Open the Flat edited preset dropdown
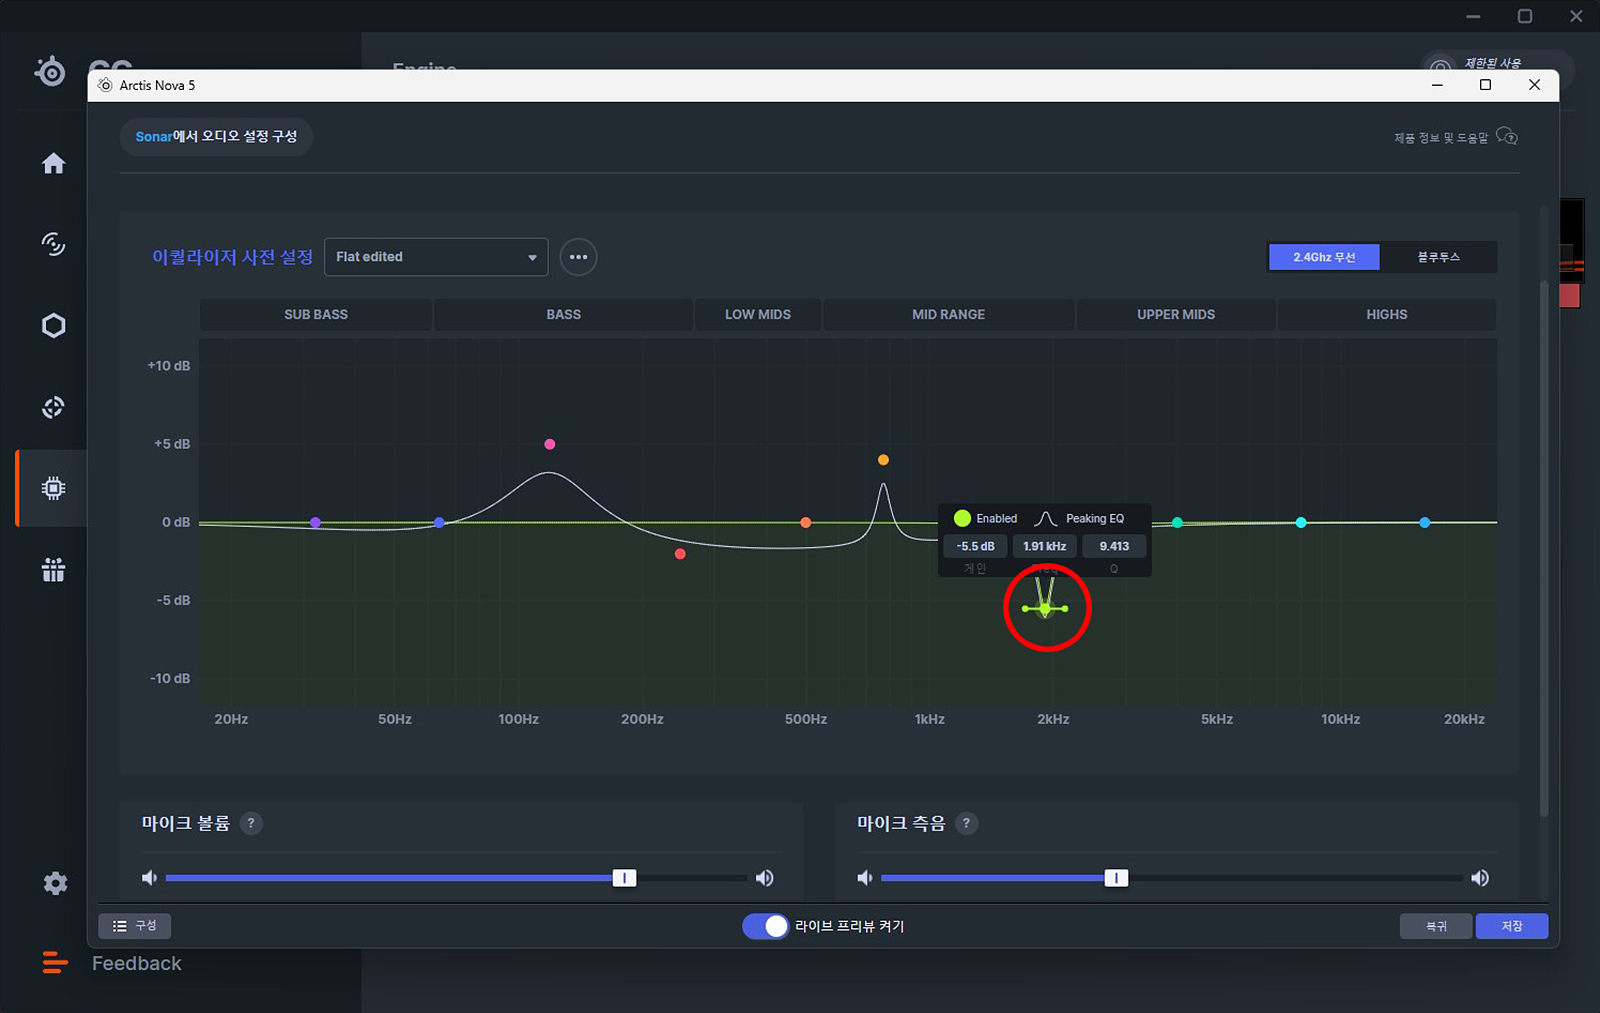Image resolution: width=1600 pixels, height=1013 pixels. [436, 257]
